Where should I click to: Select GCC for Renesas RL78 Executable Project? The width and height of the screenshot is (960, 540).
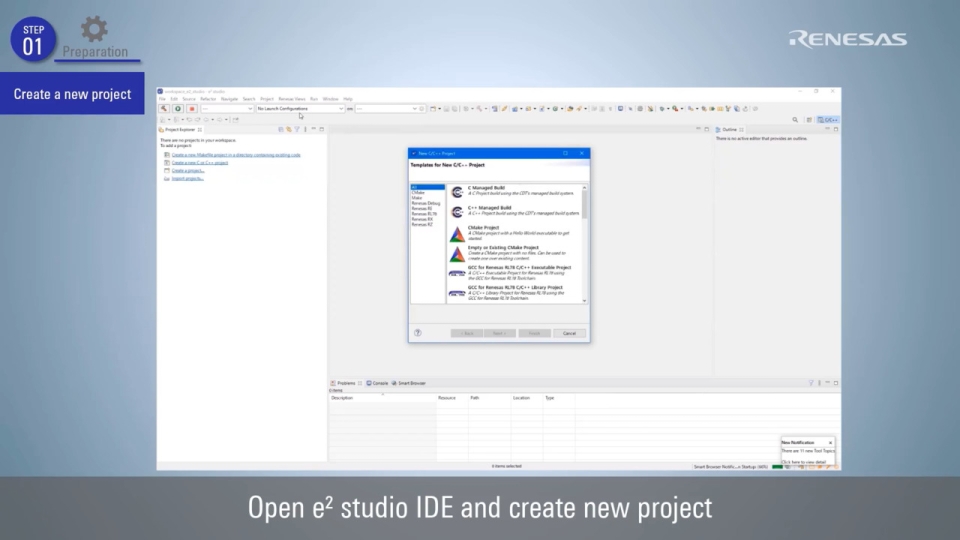point(514,273)
